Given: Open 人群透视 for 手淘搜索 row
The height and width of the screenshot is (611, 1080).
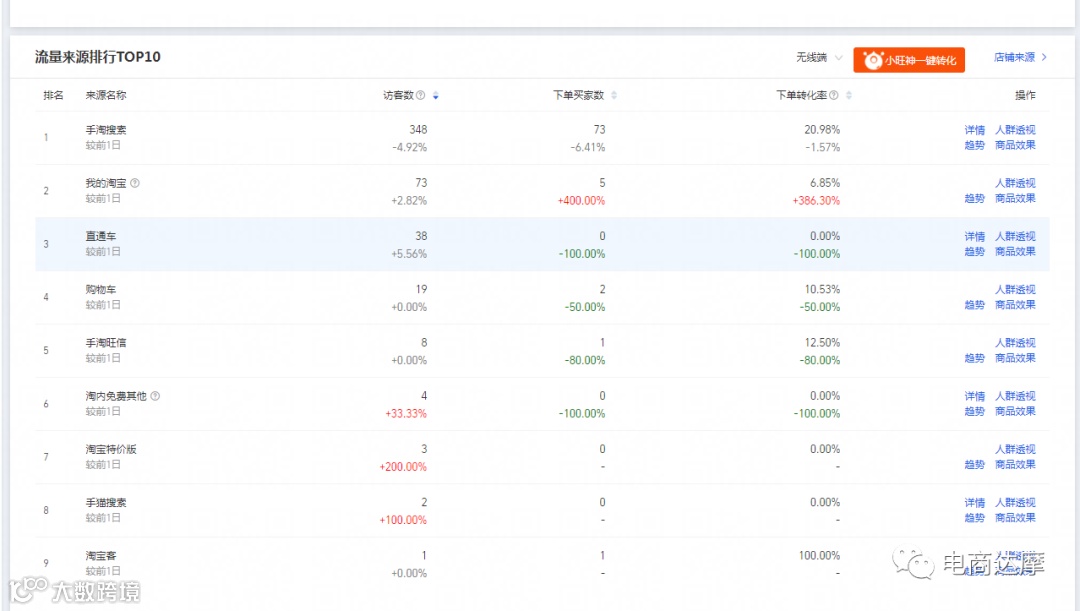Looking at the screenshot, I should pos(1015,130).
